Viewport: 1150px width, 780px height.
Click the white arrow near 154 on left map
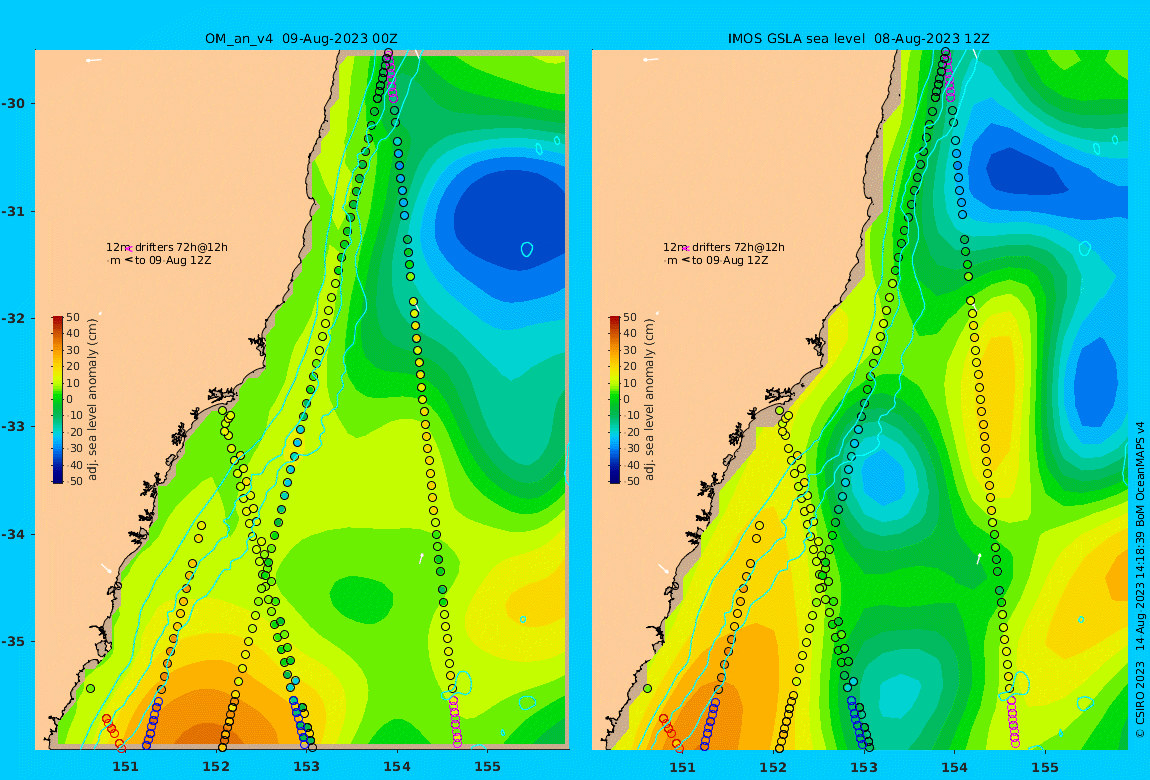[422, 558]
